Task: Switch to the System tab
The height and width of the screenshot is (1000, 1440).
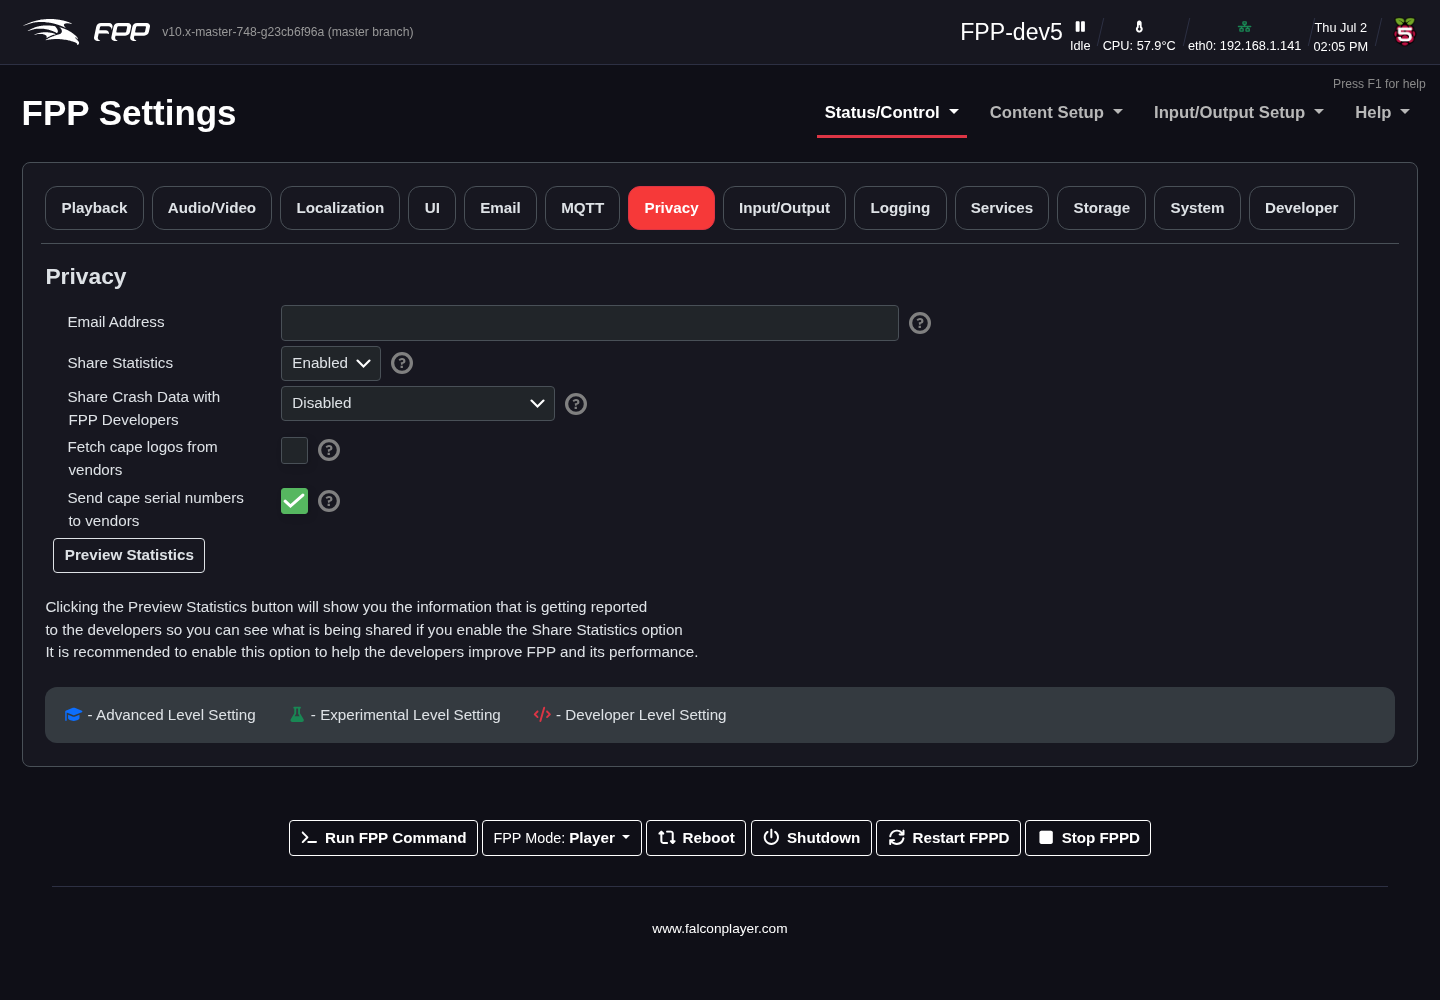Action: [1197, 208]
